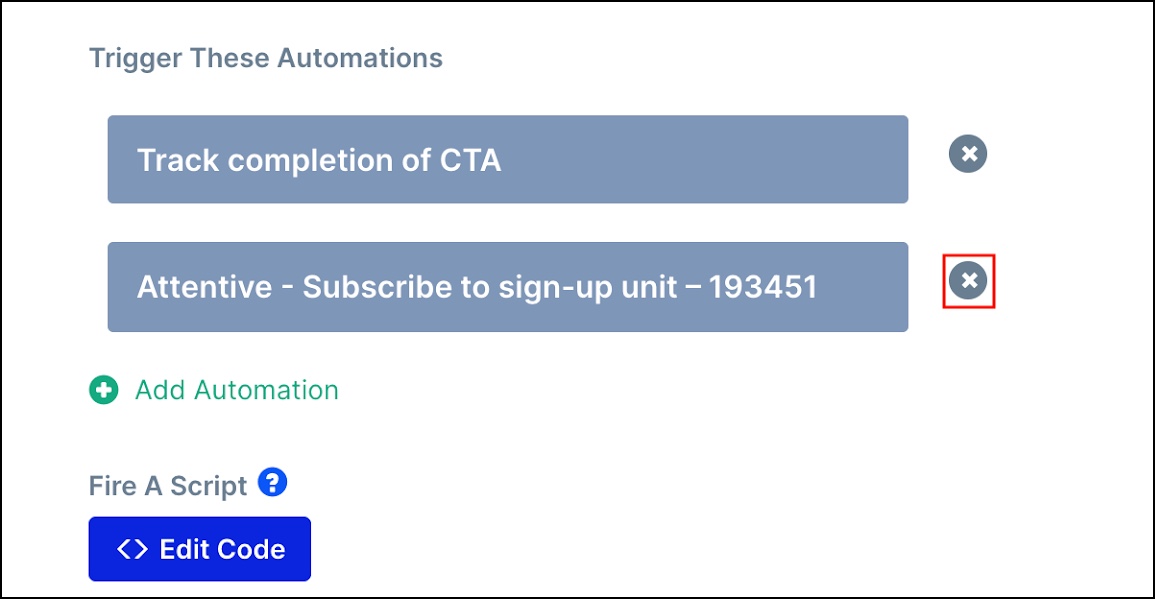Delete the Attentive Subscribe automation using its X
Viewport: 1155px width, 599px height.
tap(967, 280)
